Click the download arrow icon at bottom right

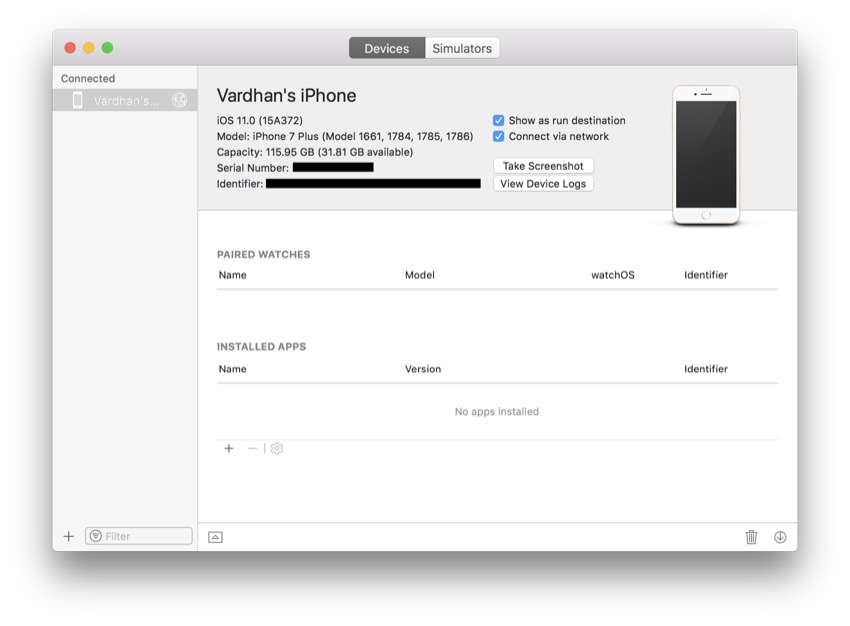tap(780, 537)
